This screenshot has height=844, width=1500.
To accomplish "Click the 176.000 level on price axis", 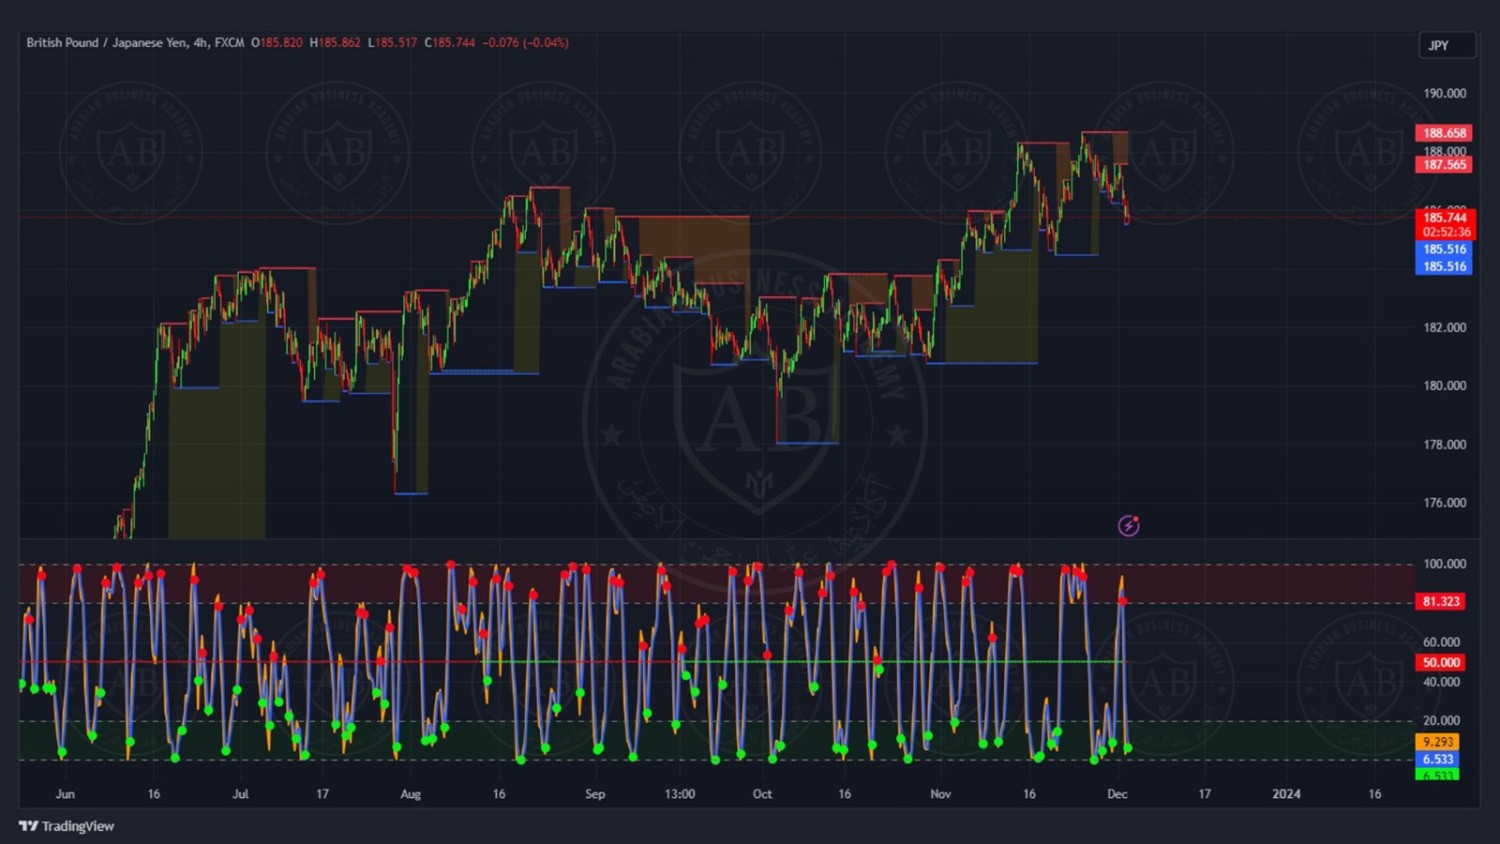I will click(1444, 503).
